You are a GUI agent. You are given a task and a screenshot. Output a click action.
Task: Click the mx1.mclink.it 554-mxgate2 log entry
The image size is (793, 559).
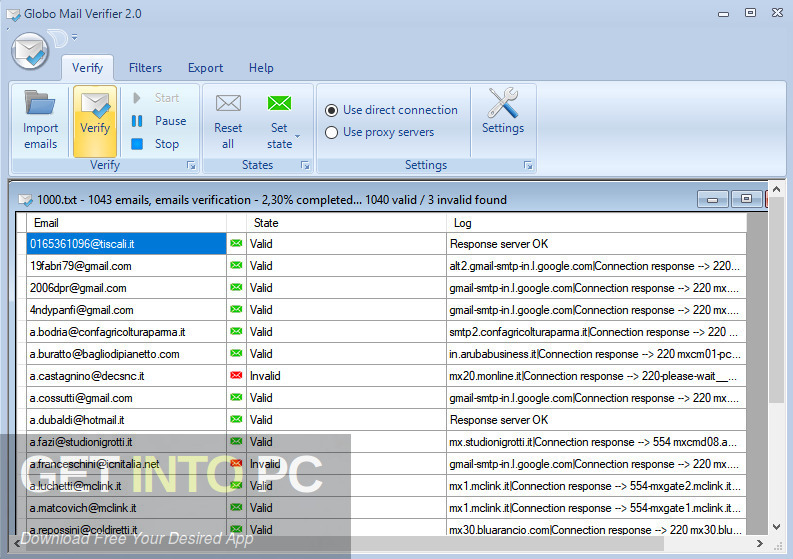tap(596, 486)
